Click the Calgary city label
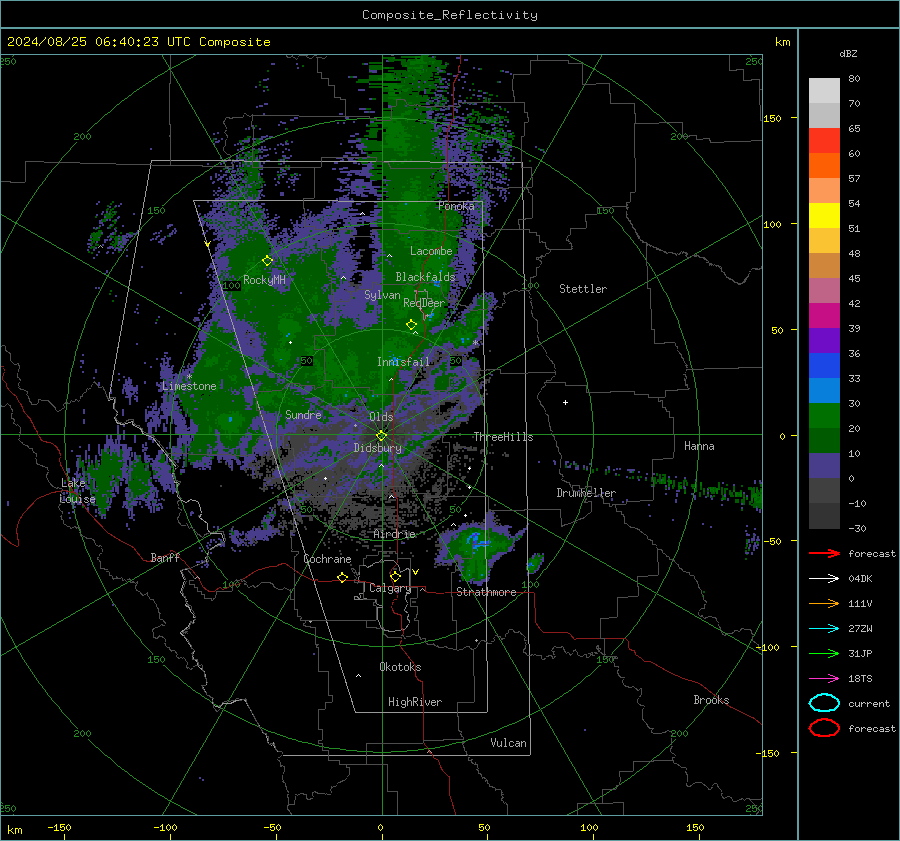 pos(390,588)
